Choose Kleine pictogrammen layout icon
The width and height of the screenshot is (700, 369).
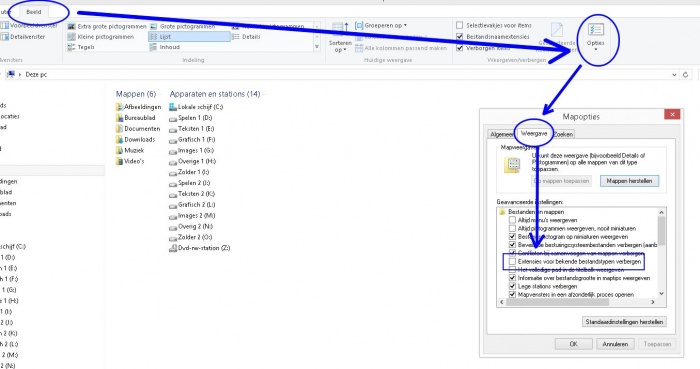coord(71,37)
